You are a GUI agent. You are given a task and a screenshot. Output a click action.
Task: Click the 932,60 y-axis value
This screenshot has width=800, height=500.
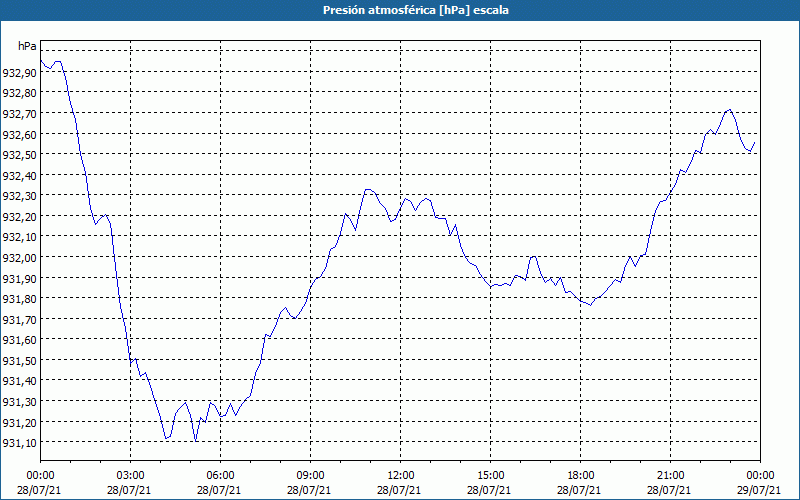[x=19, y=135]
